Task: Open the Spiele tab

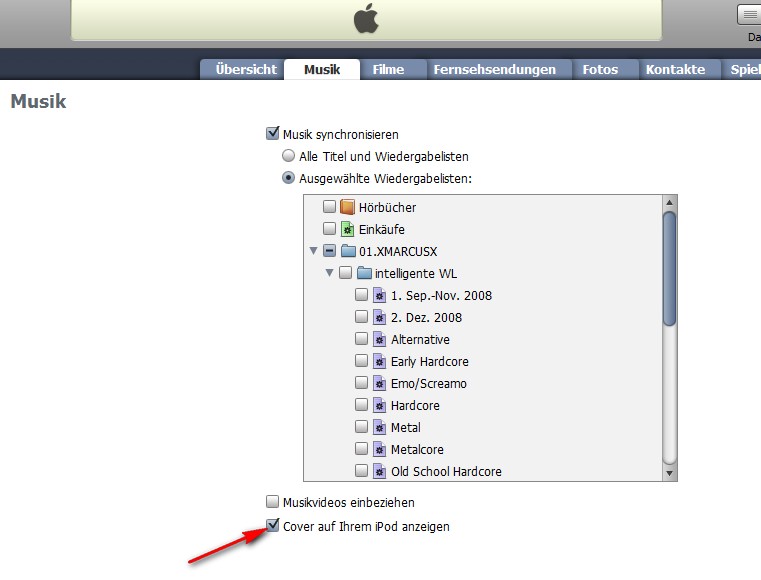Action: click(x=741, y=69)
